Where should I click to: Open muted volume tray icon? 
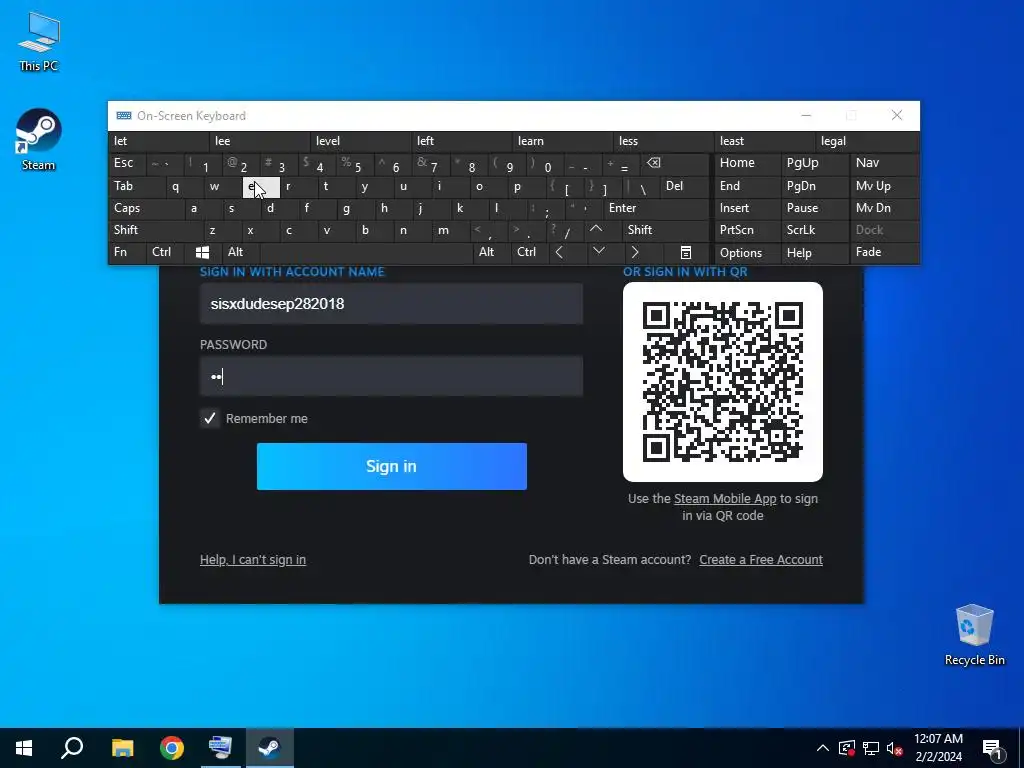tap(895, 748)
